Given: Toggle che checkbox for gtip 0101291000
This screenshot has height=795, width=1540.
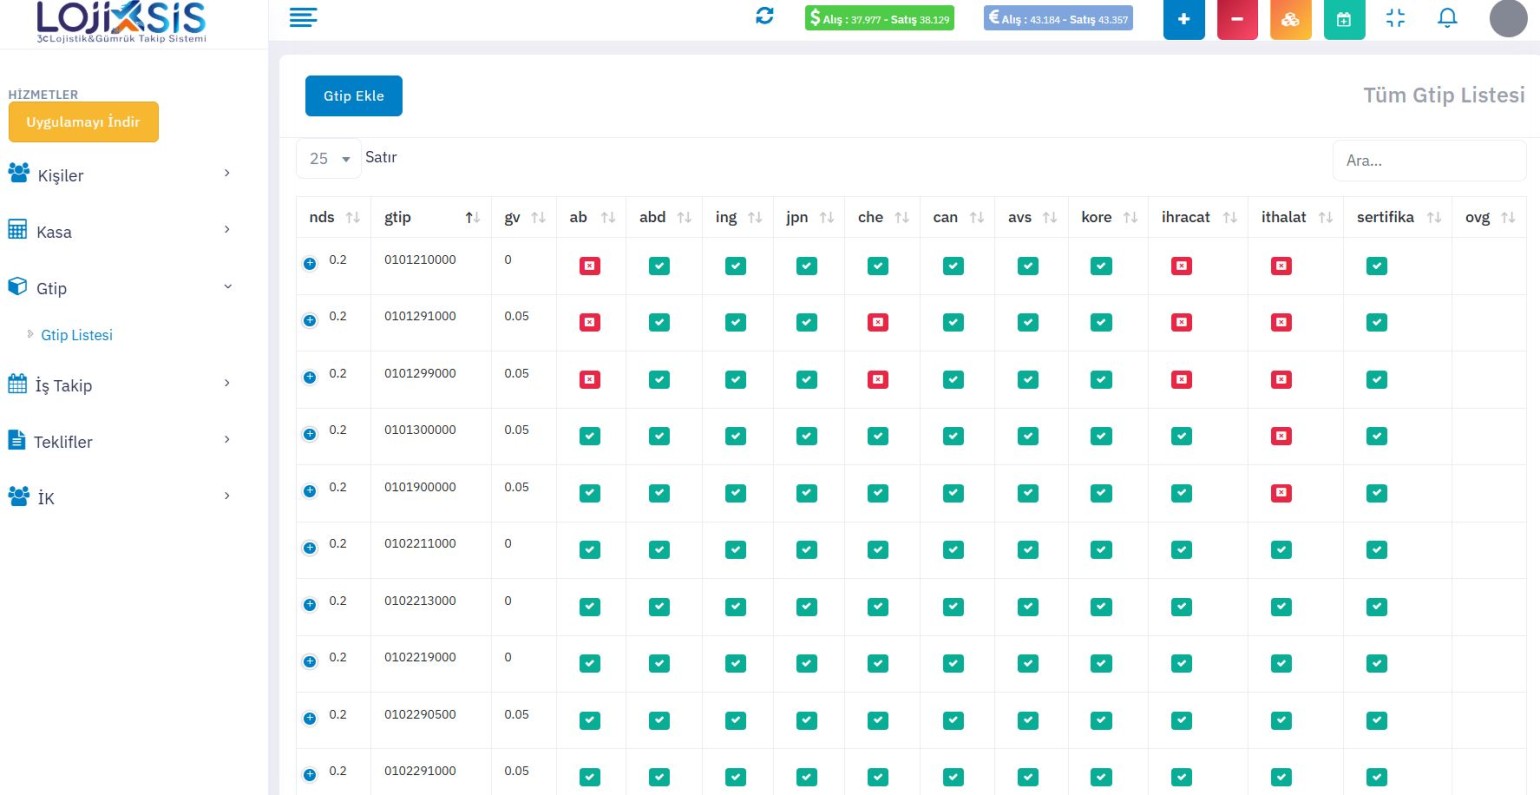Looking at the screenshot, I should 878,322.
